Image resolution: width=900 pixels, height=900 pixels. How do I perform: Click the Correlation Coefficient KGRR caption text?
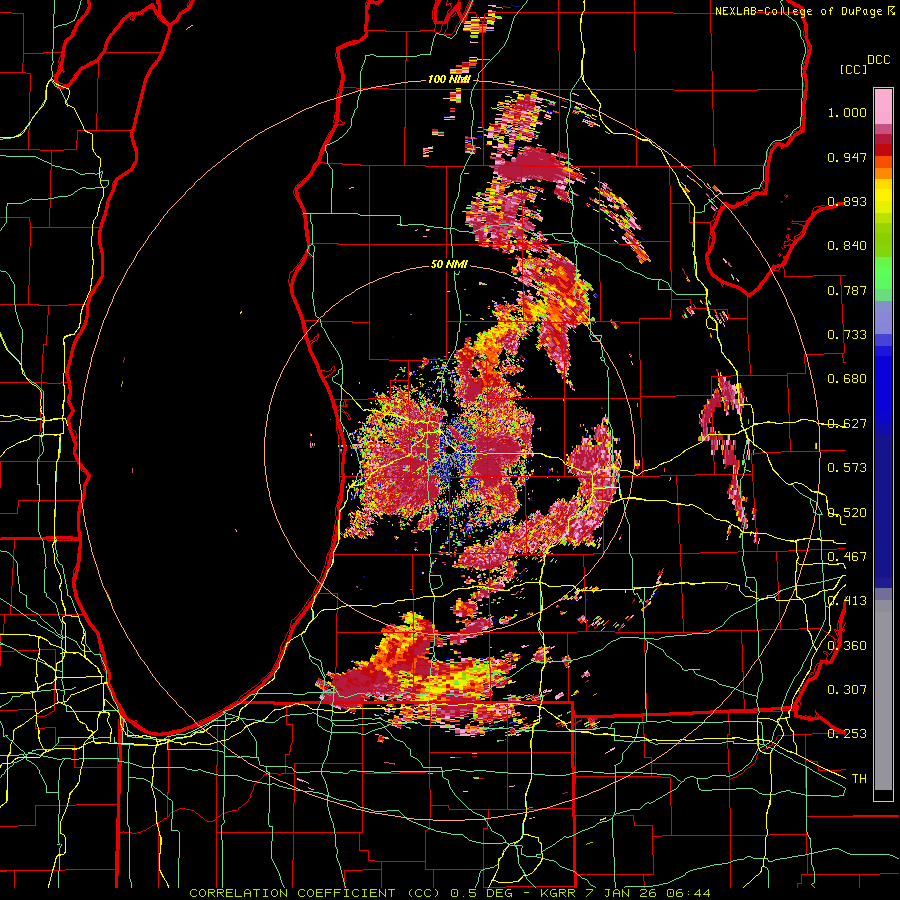click(450, 893)
